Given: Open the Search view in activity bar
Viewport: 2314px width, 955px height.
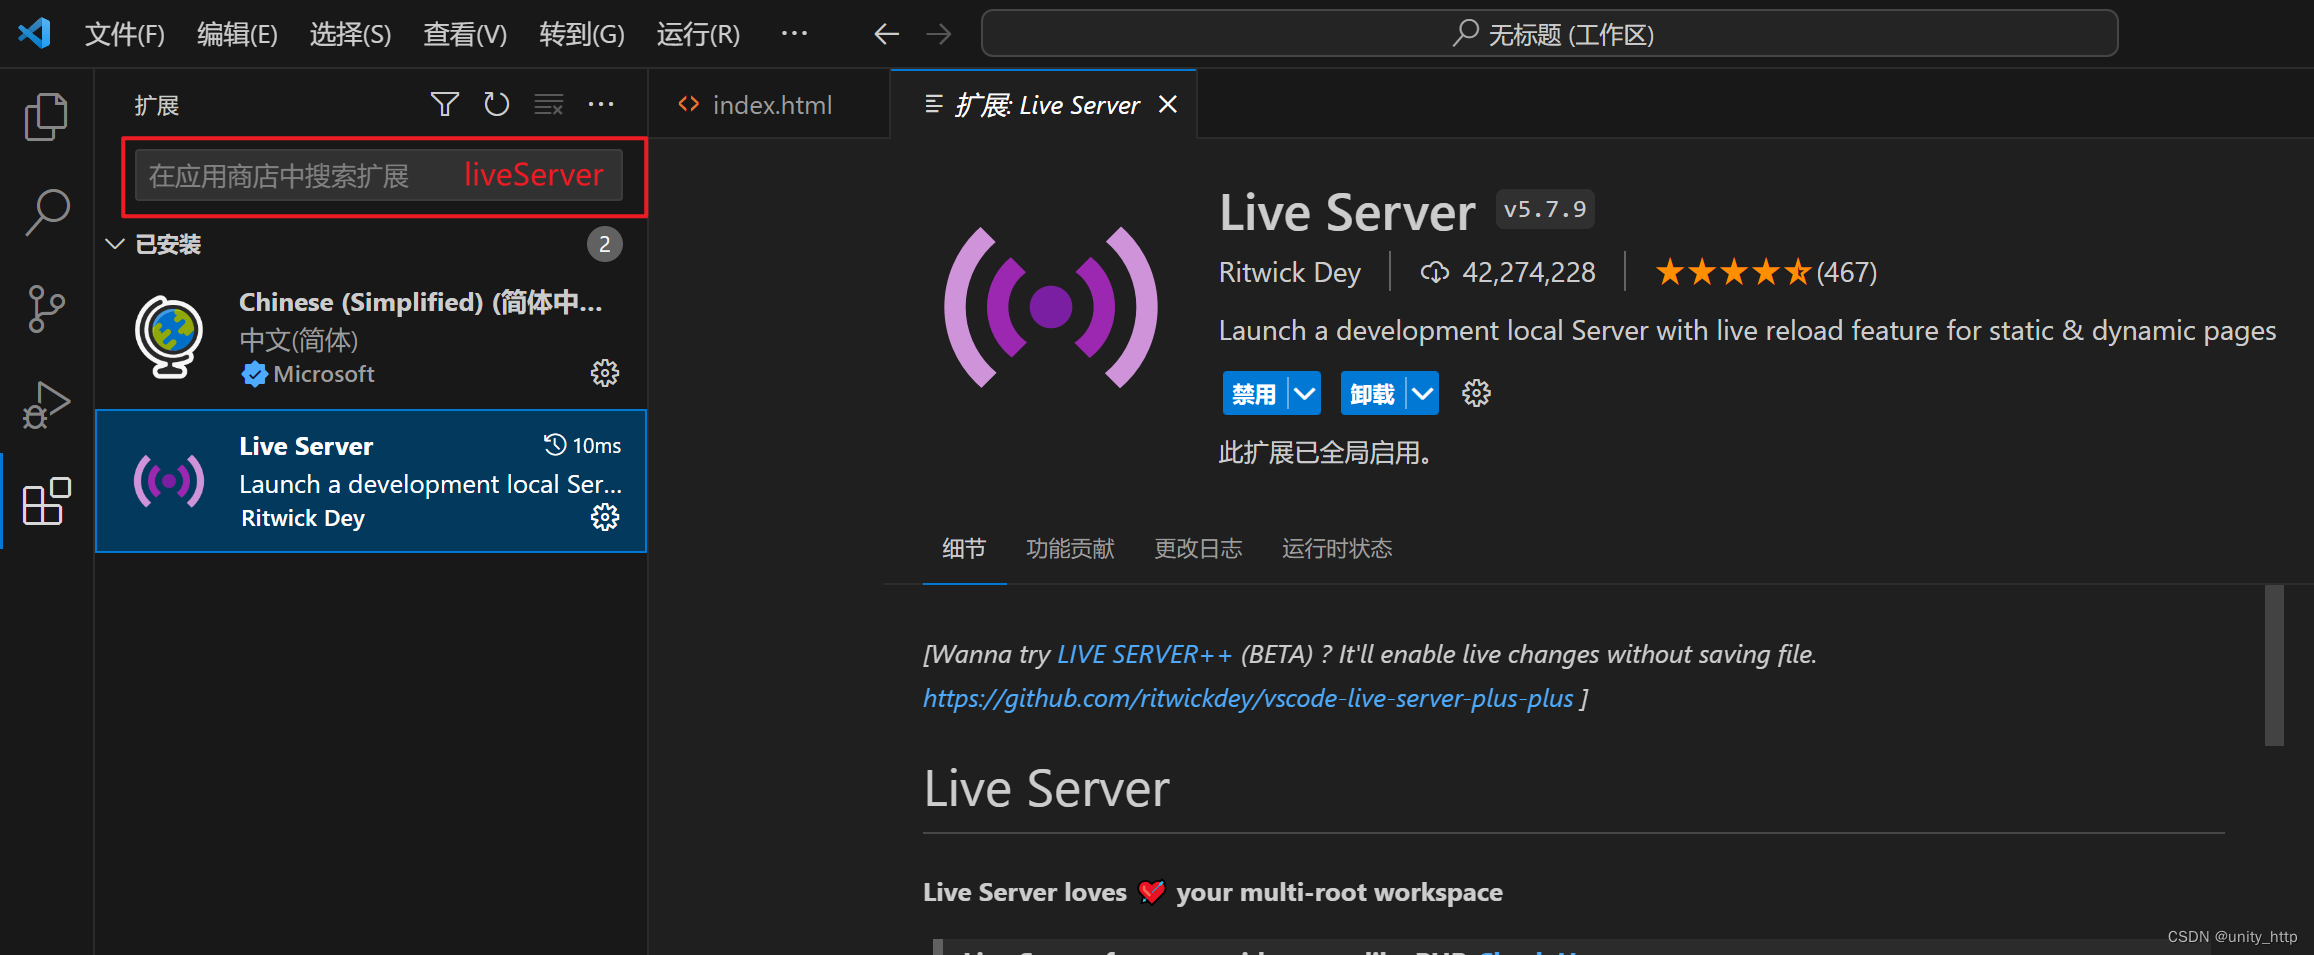Looking at the screenshot, I should pos(46,212).
